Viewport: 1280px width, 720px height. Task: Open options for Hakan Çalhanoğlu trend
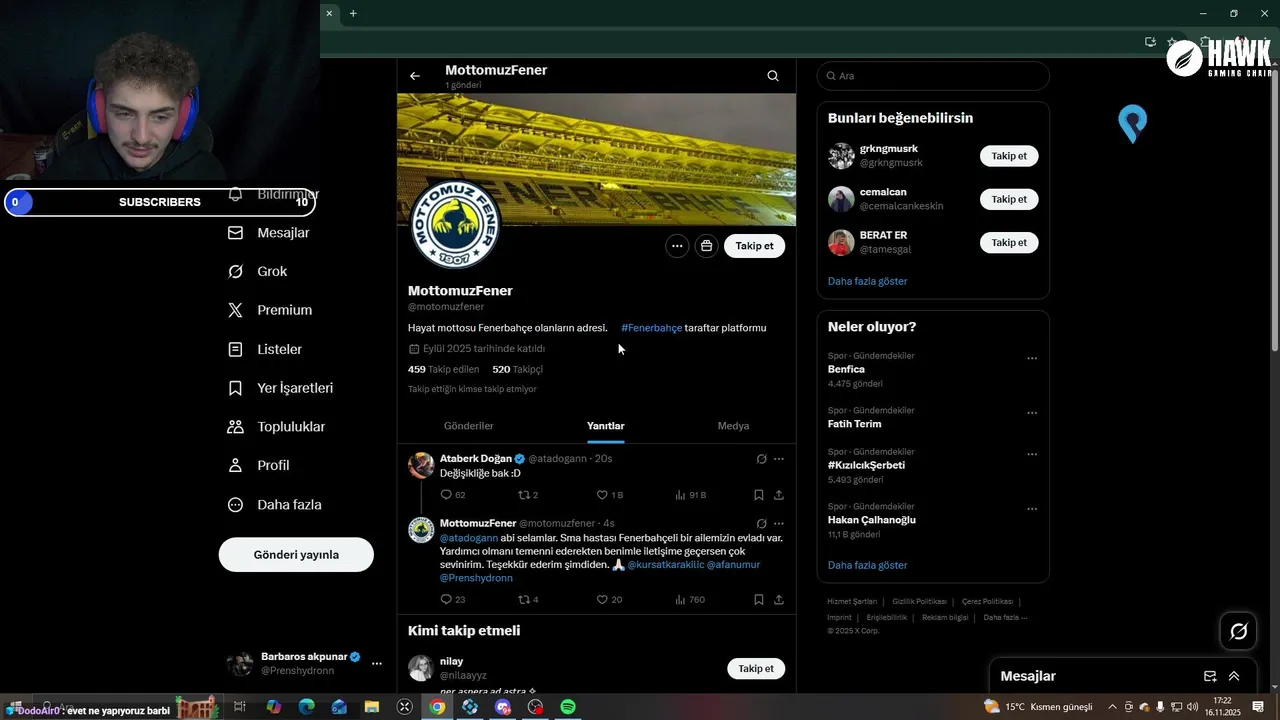1032,509
